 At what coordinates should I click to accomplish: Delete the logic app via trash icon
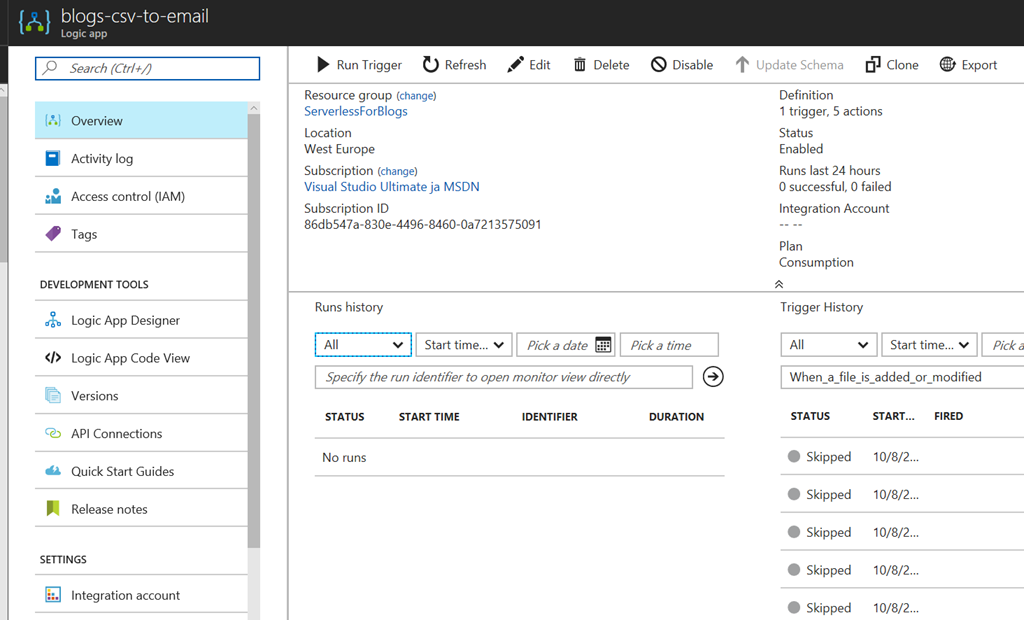click(x=580, y=65)
